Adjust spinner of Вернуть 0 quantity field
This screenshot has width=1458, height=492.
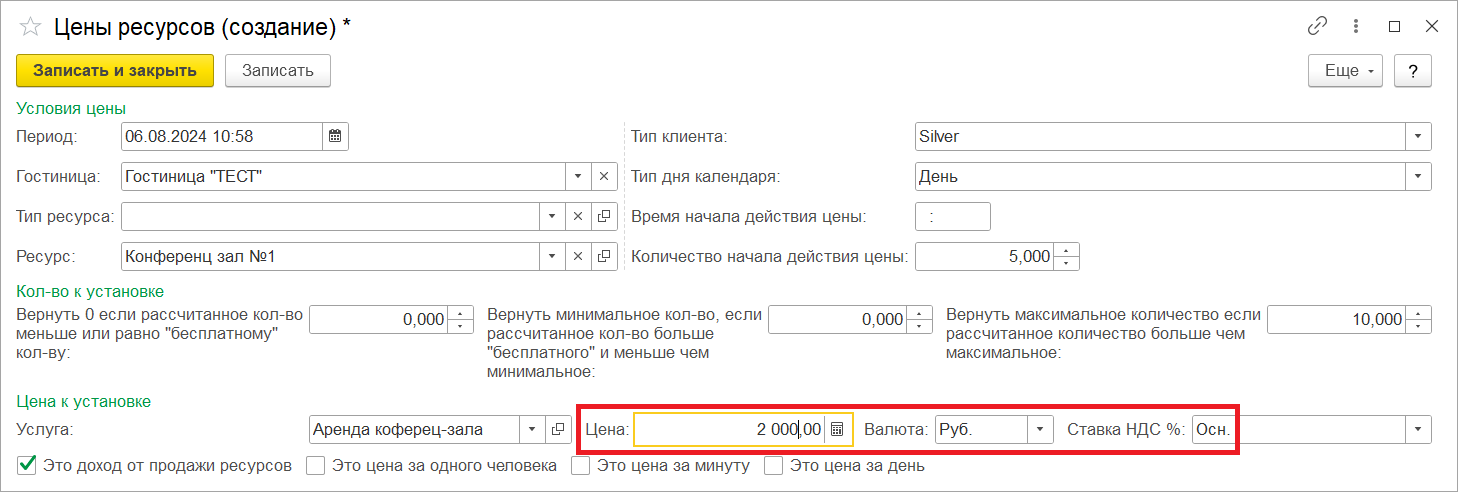point(461,319)
